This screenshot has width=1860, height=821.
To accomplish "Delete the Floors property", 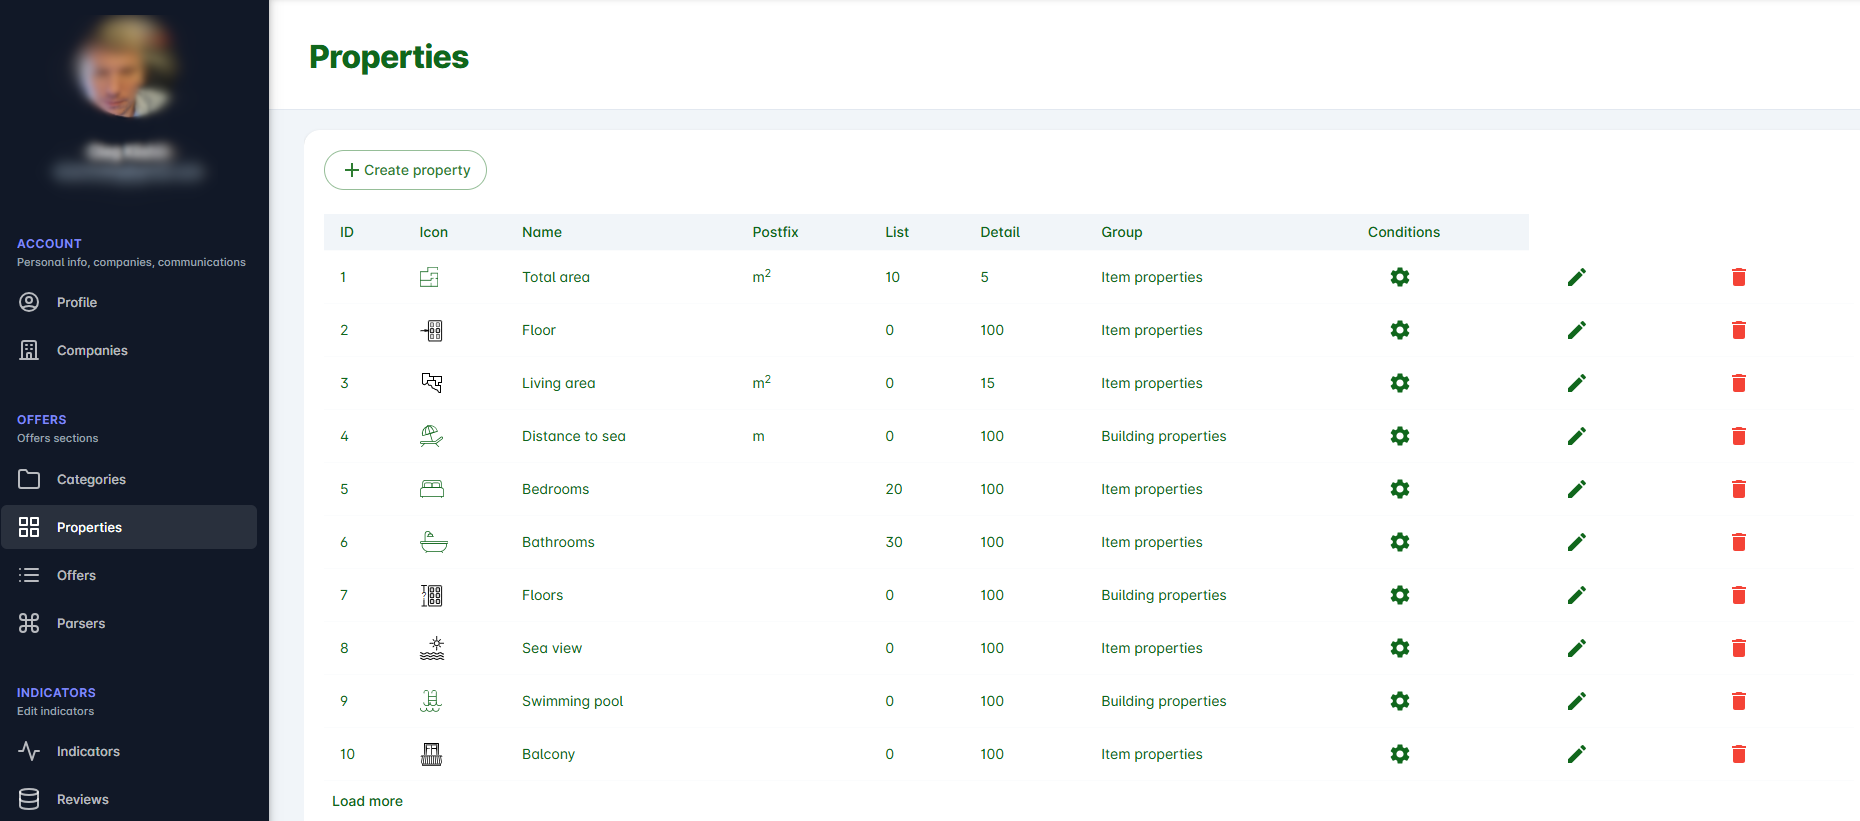I will [x=1739, y=595].
